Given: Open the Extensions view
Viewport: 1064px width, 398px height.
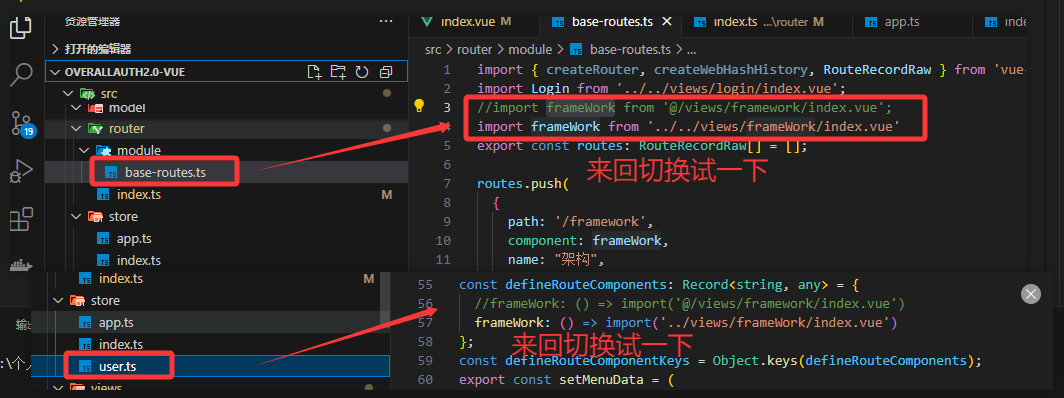Looking at the screenshot, I should click(21, 220).
